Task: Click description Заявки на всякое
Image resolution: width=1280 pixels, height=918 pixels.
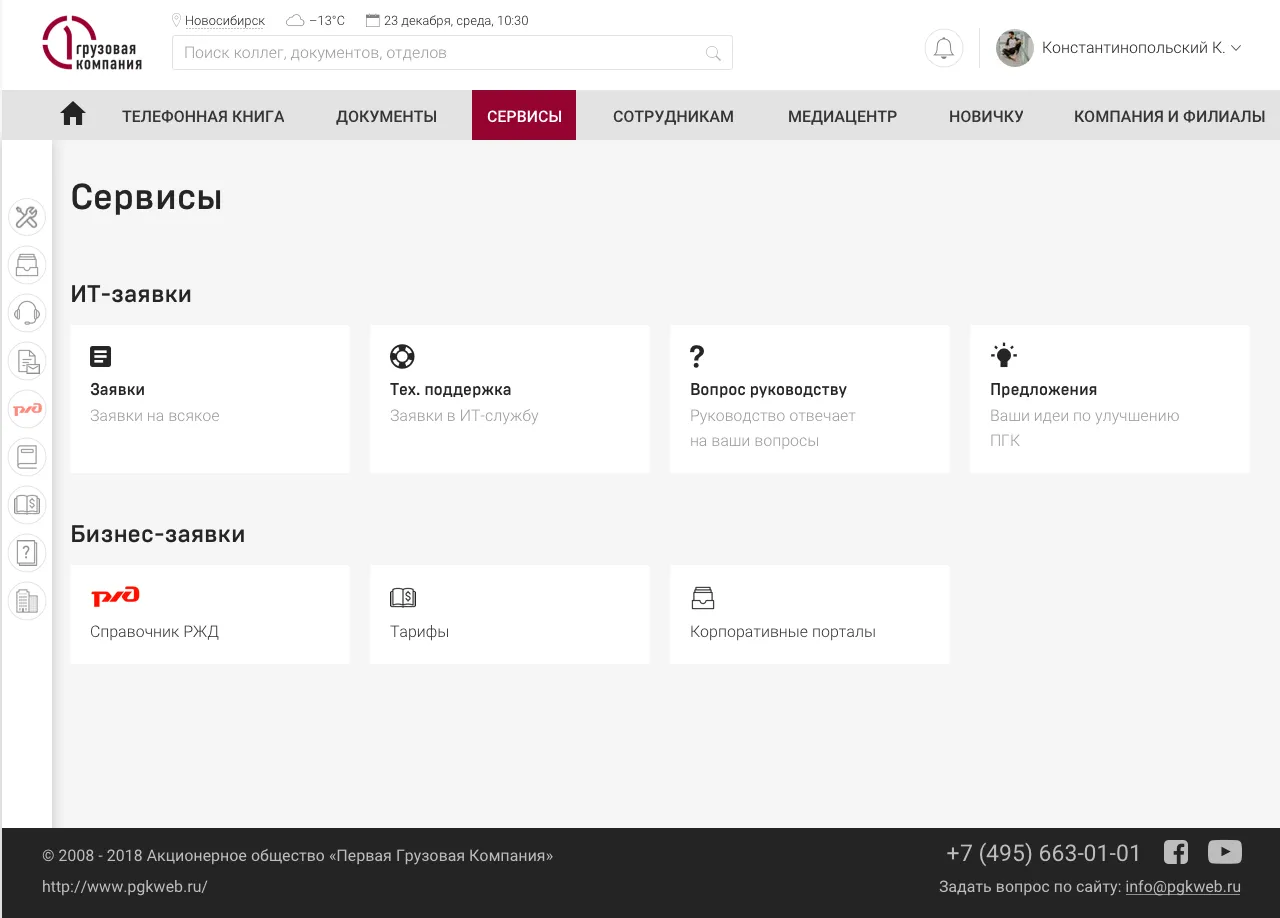Action: (x=154, y=416)
